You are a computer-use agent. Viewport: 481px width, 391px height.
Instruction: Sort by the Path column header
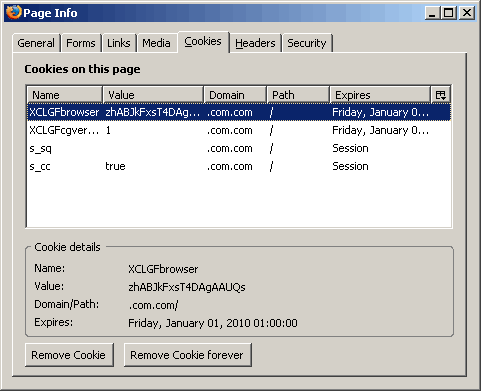point(298,95)
